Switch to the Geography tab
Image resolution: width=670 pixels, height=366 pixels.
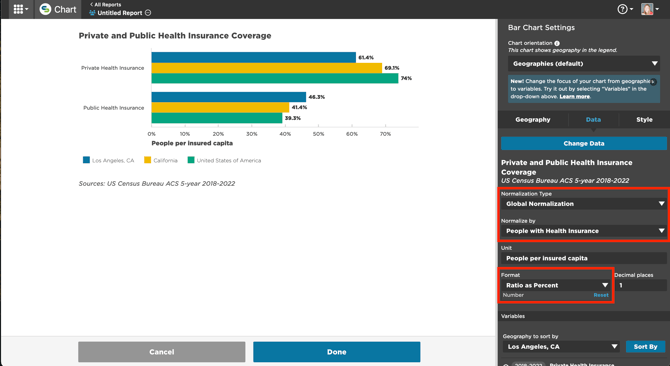tap(532, 120)
